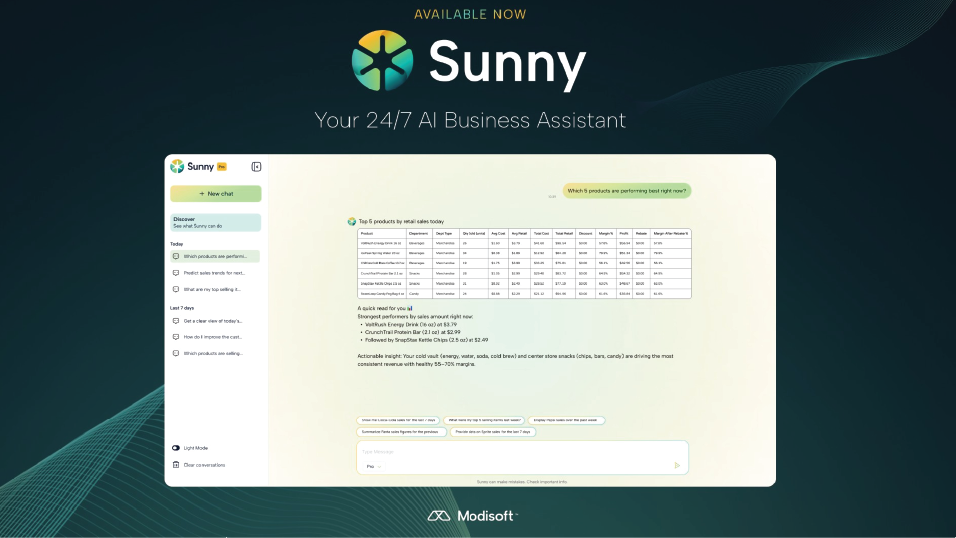Click the large Sunny logo in the banner
Viewport: 956px width, 538px height.
383,60
